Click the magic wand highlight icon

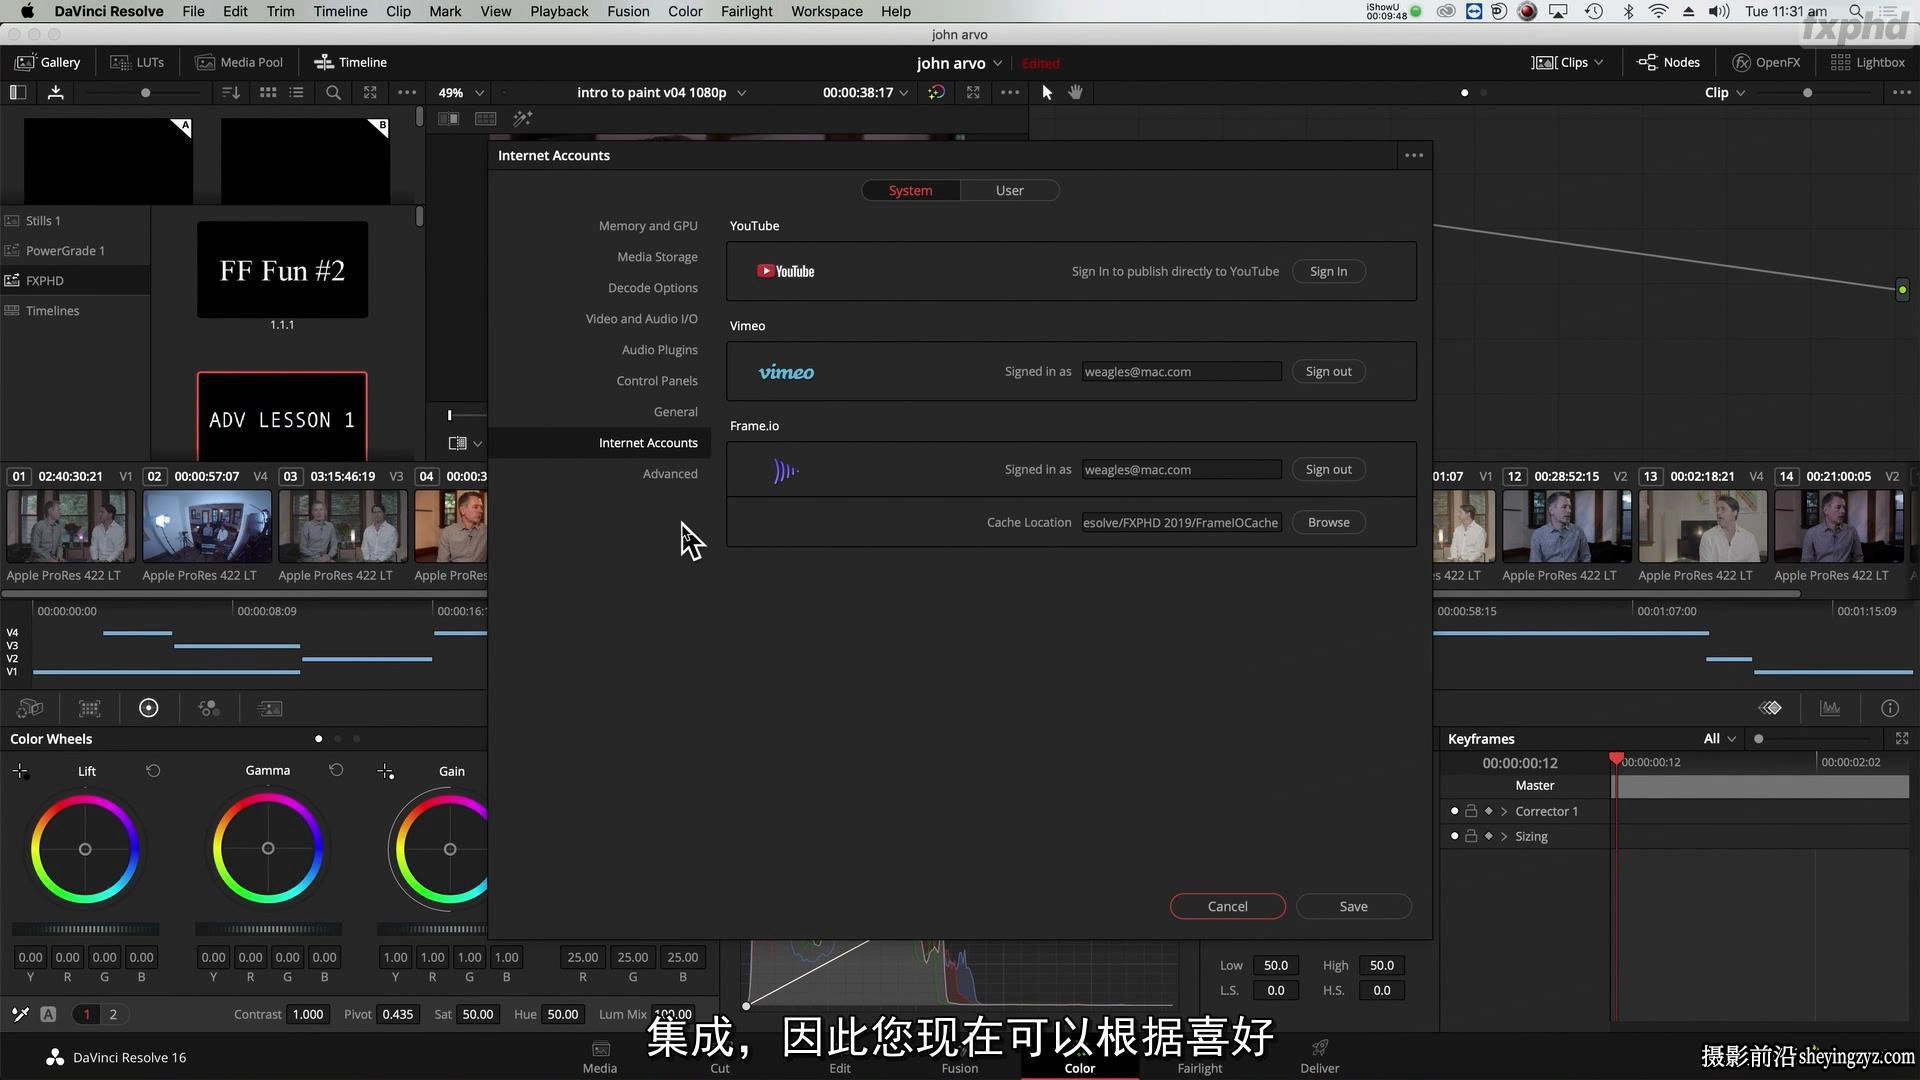click(x=522, y=118)
